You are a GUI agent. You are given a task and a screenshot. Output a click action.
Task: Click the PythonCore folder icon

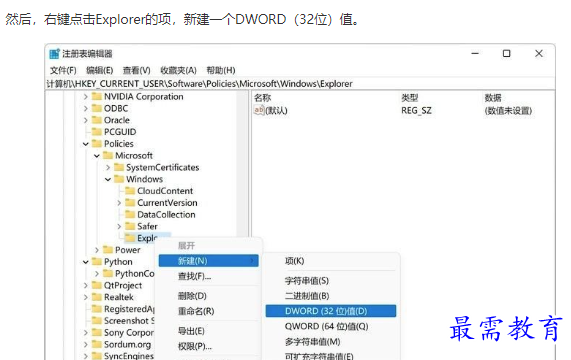[108, 273]
